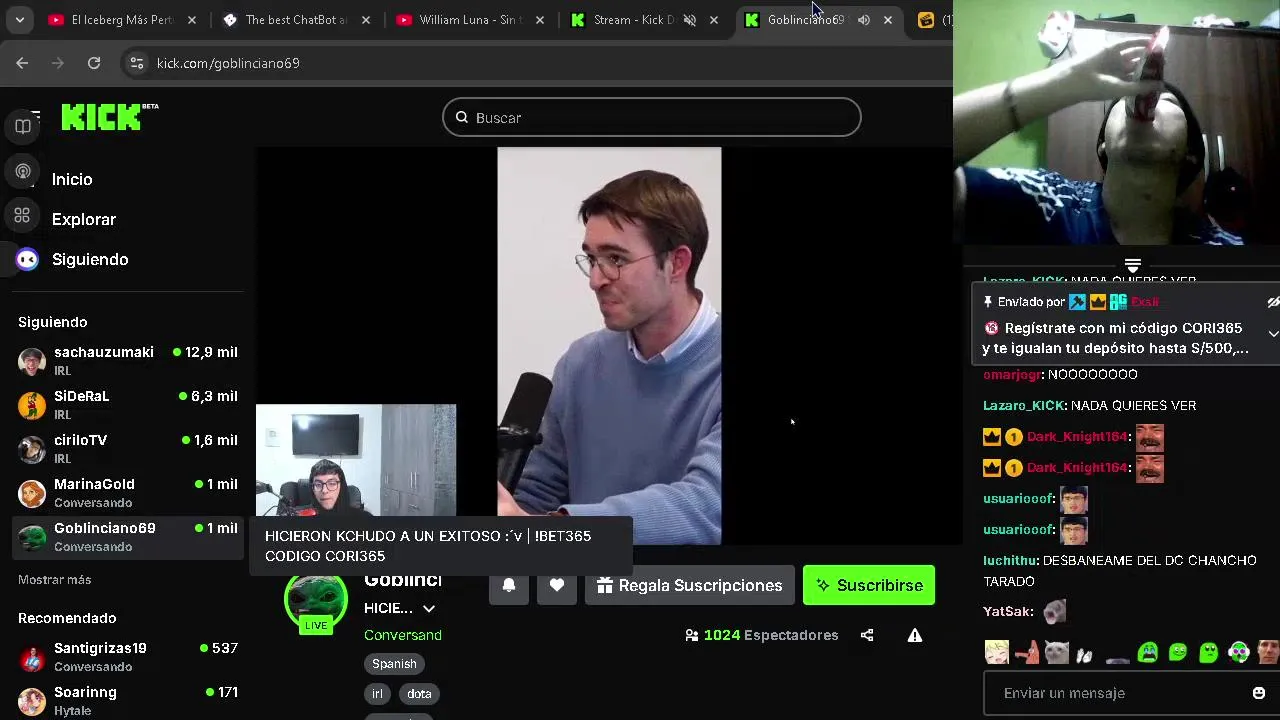Open ciriloTV channel
1280x720 pixels.
(x=128, y=449)
